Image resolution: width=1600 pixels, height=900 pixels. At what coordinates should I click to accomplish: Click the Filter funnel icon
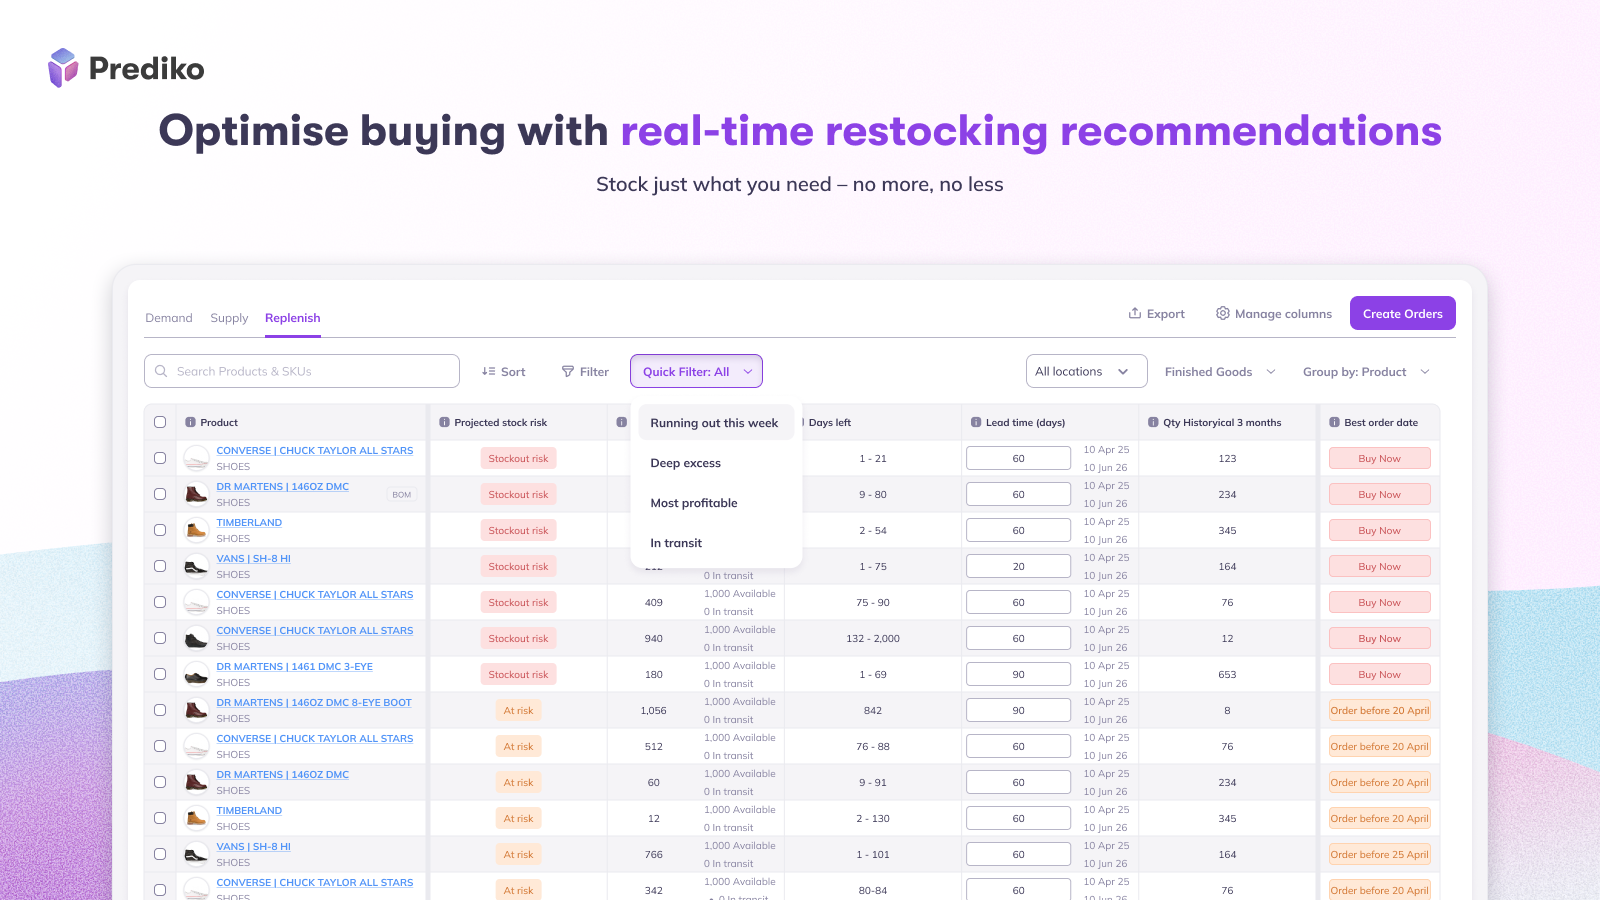tap(568, 371)
